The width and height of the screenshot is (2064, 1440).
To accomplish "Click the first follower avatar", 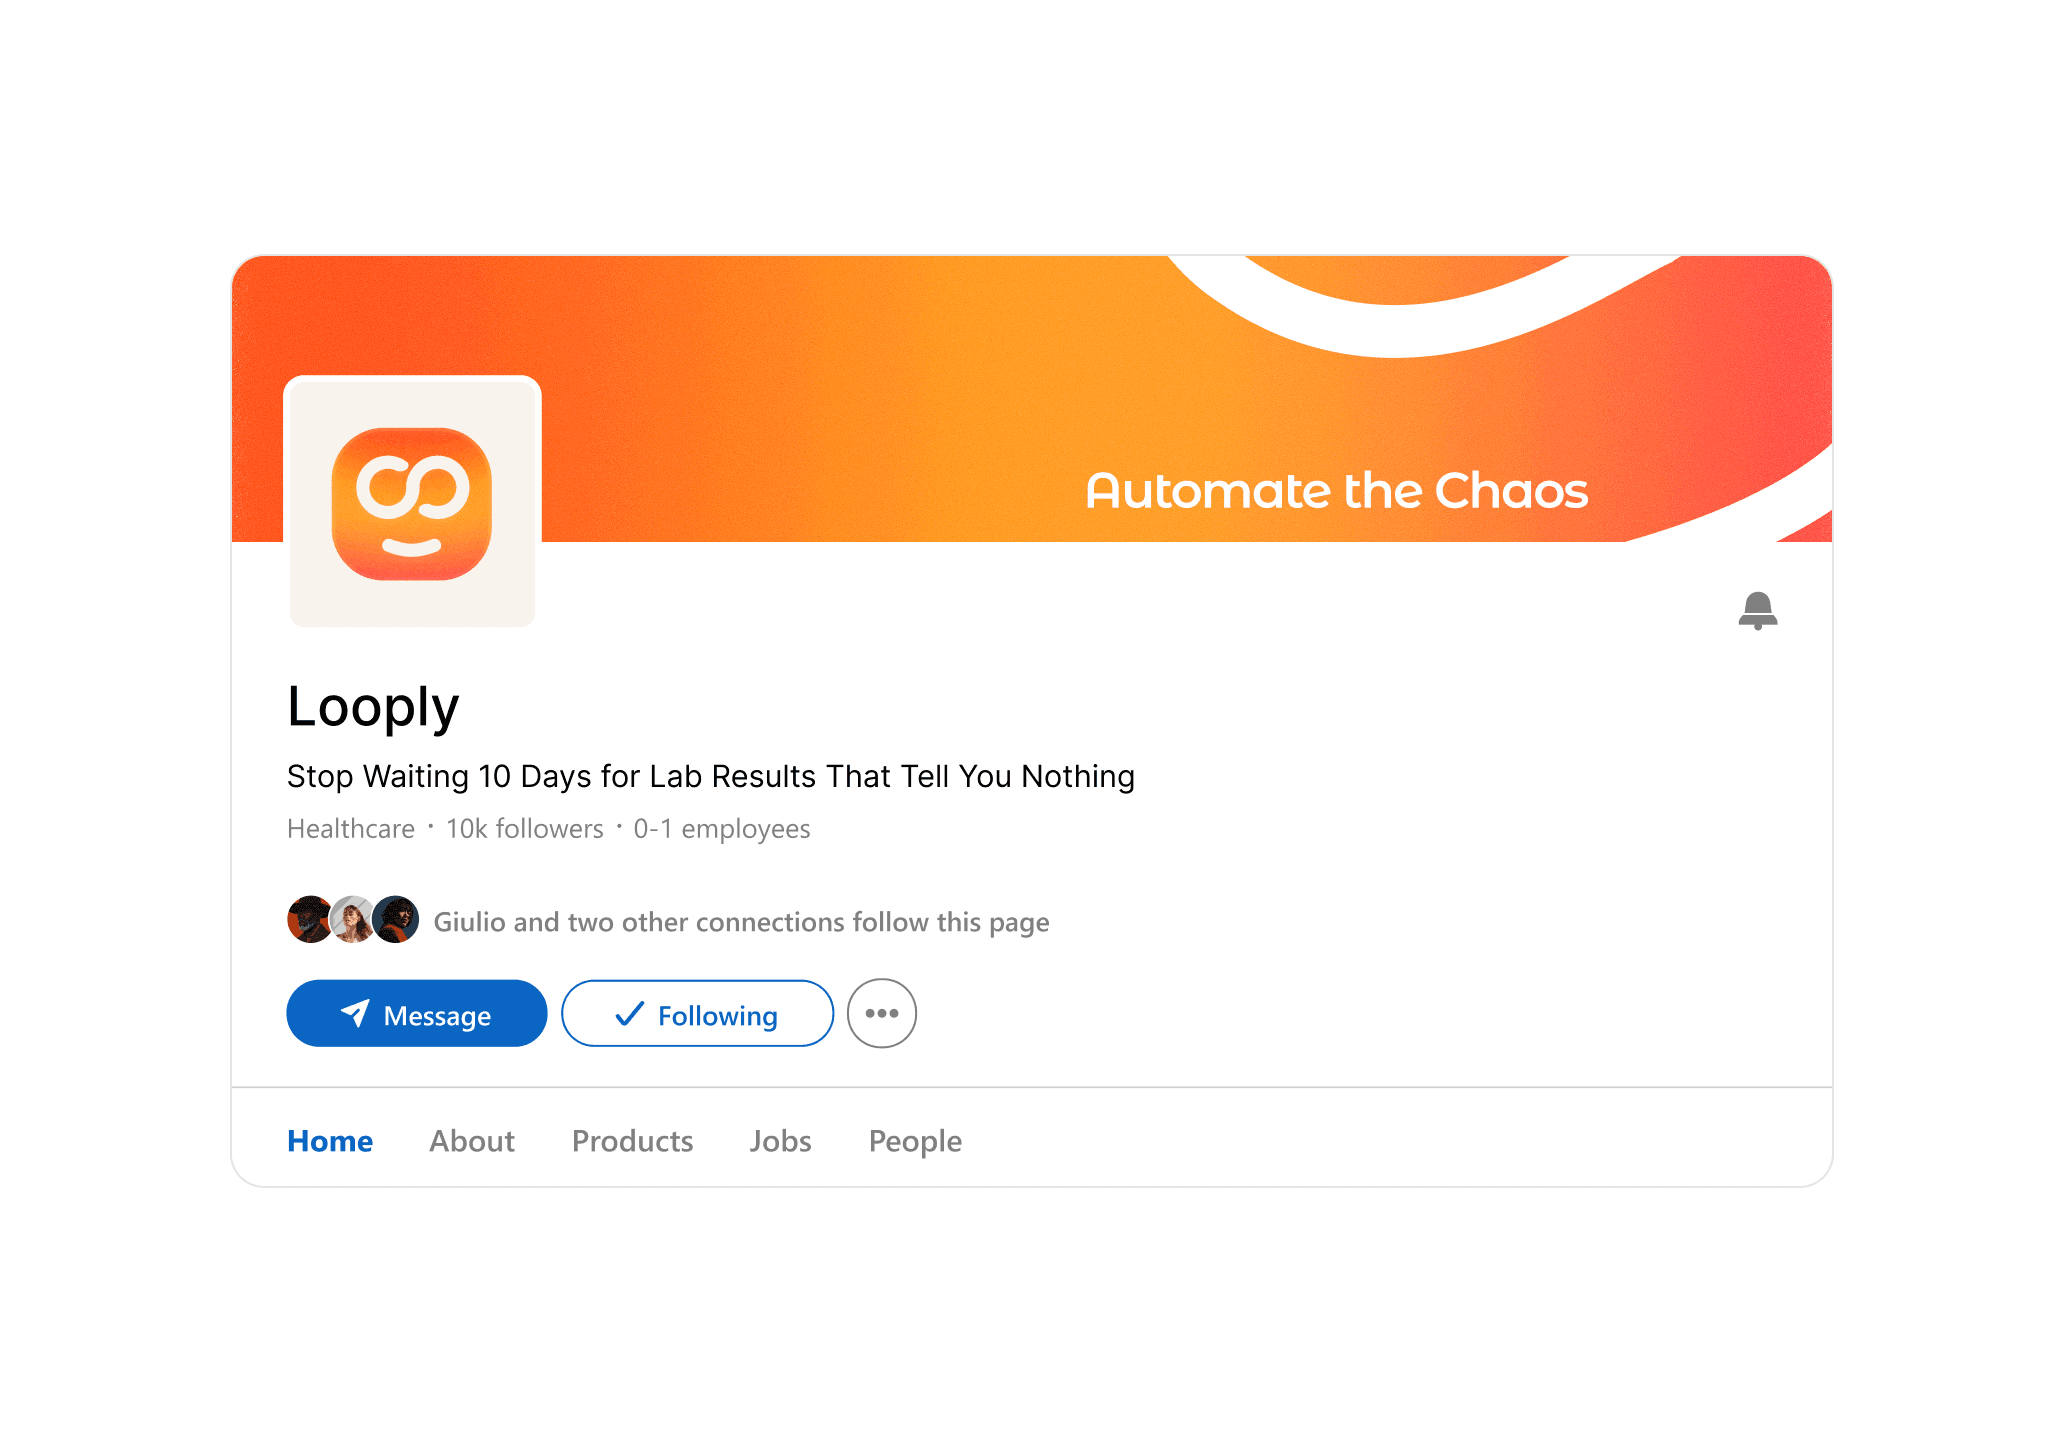I will (310, 919).
